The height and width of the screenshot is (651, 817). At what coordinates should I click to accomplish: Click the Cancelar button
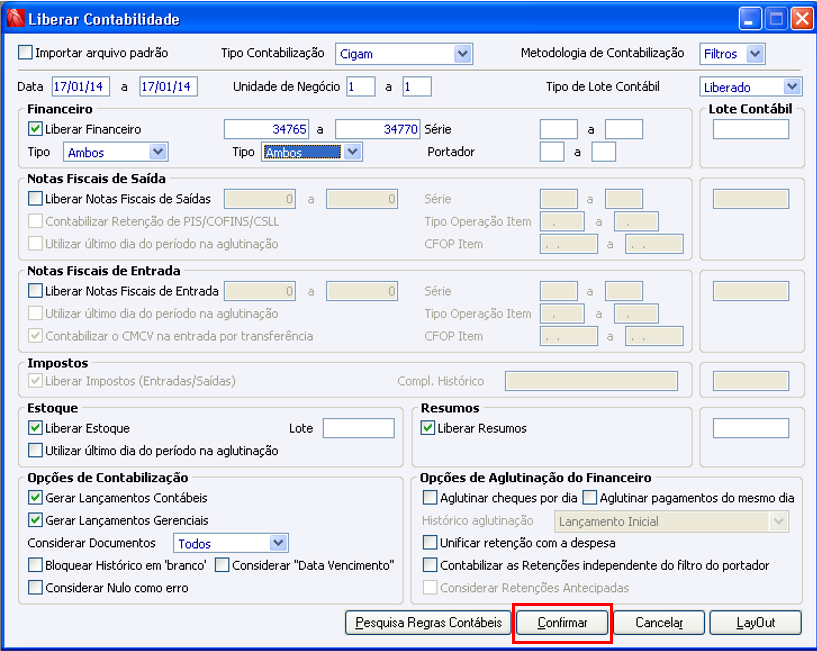point(659,622)
